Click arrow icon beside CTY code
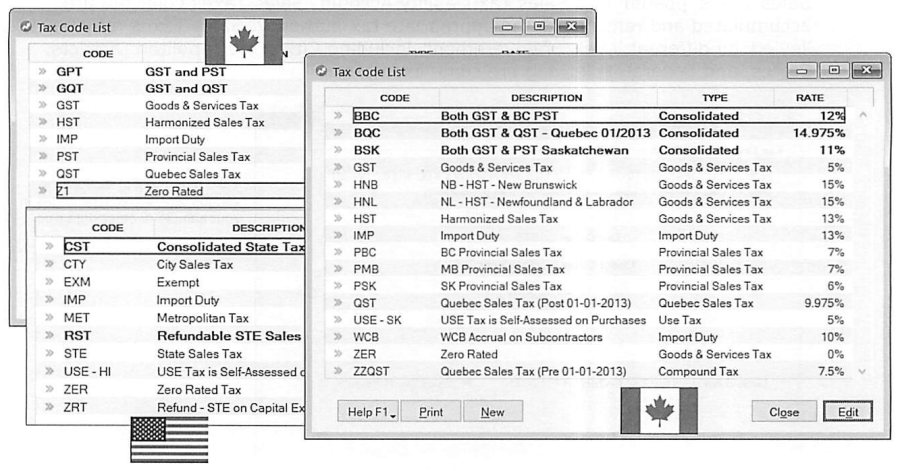900x471 pixels. click(x=50, y=264)
